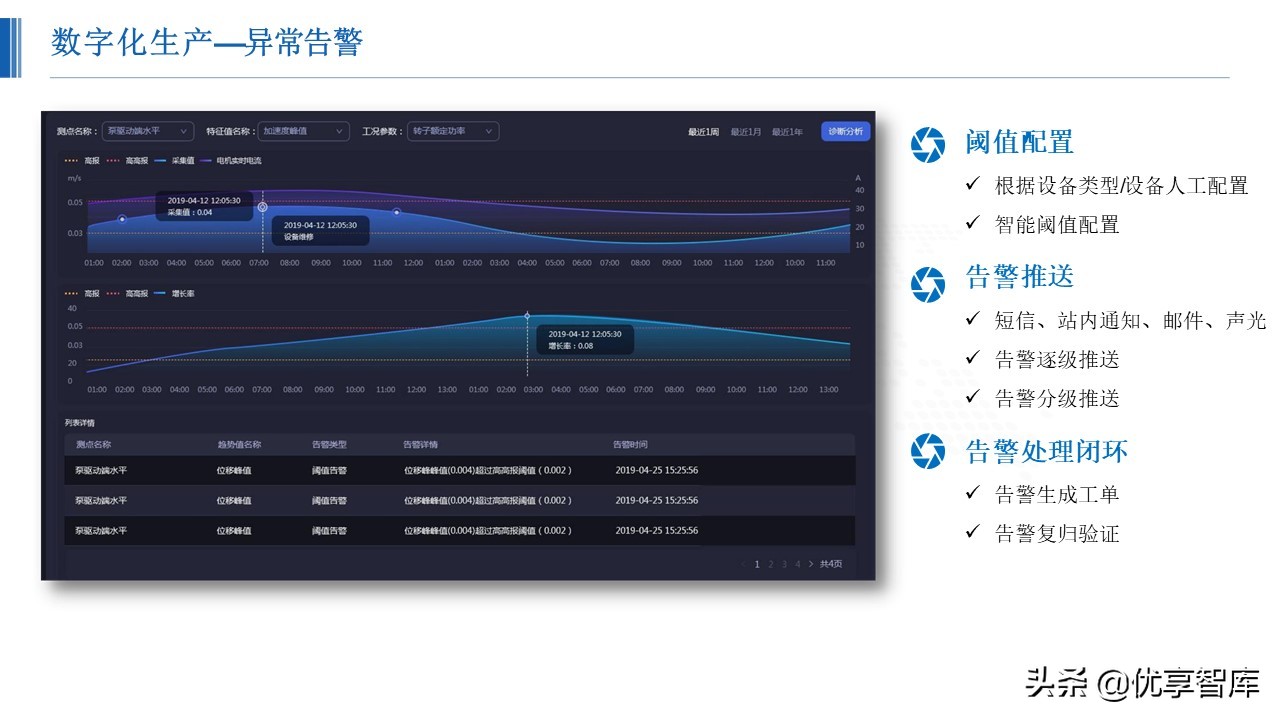
Task: Click the 告警处理闭环 heading
Action: click(x=1047, y=451)
